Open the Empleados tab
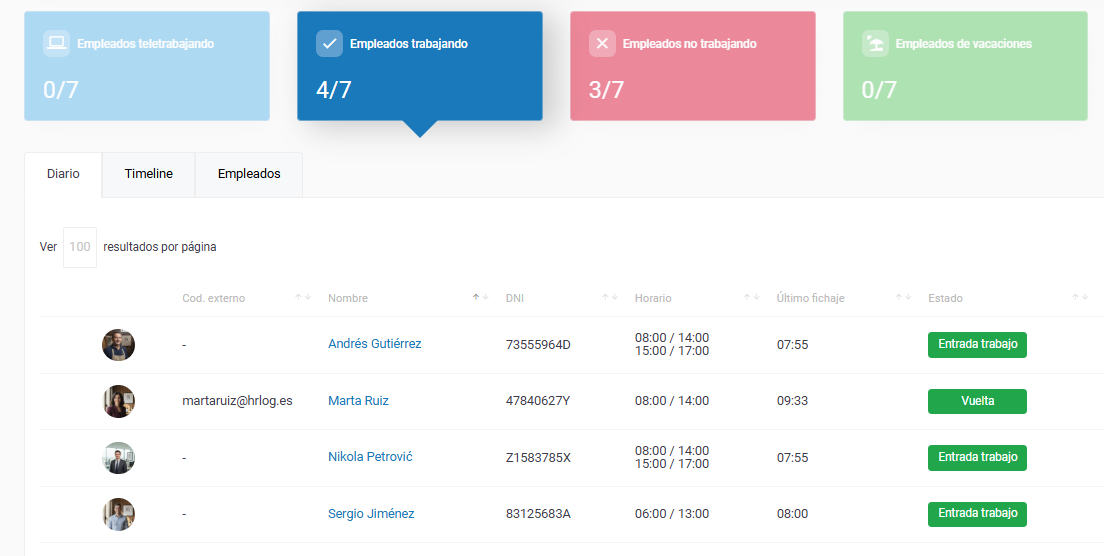 [249, 174]
